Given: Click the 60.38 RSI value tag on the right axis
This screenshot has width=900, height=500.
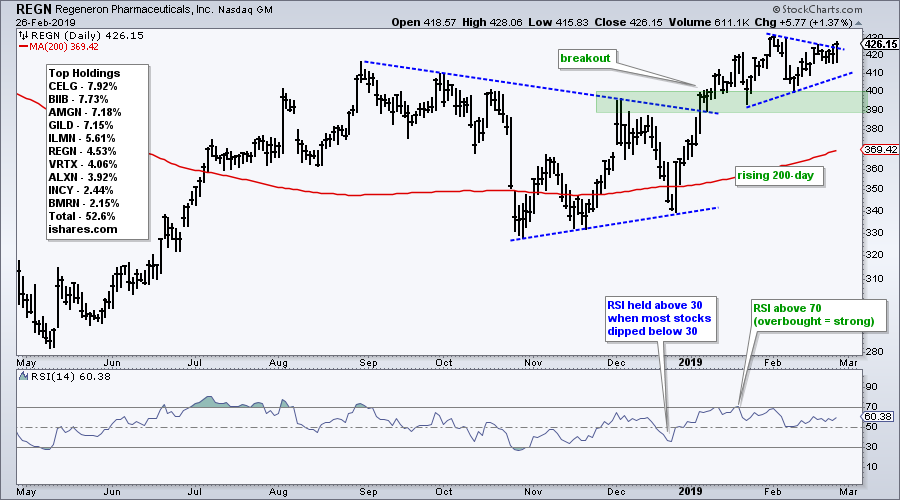Looking at the screenshot, I should [x=878, y=417].
